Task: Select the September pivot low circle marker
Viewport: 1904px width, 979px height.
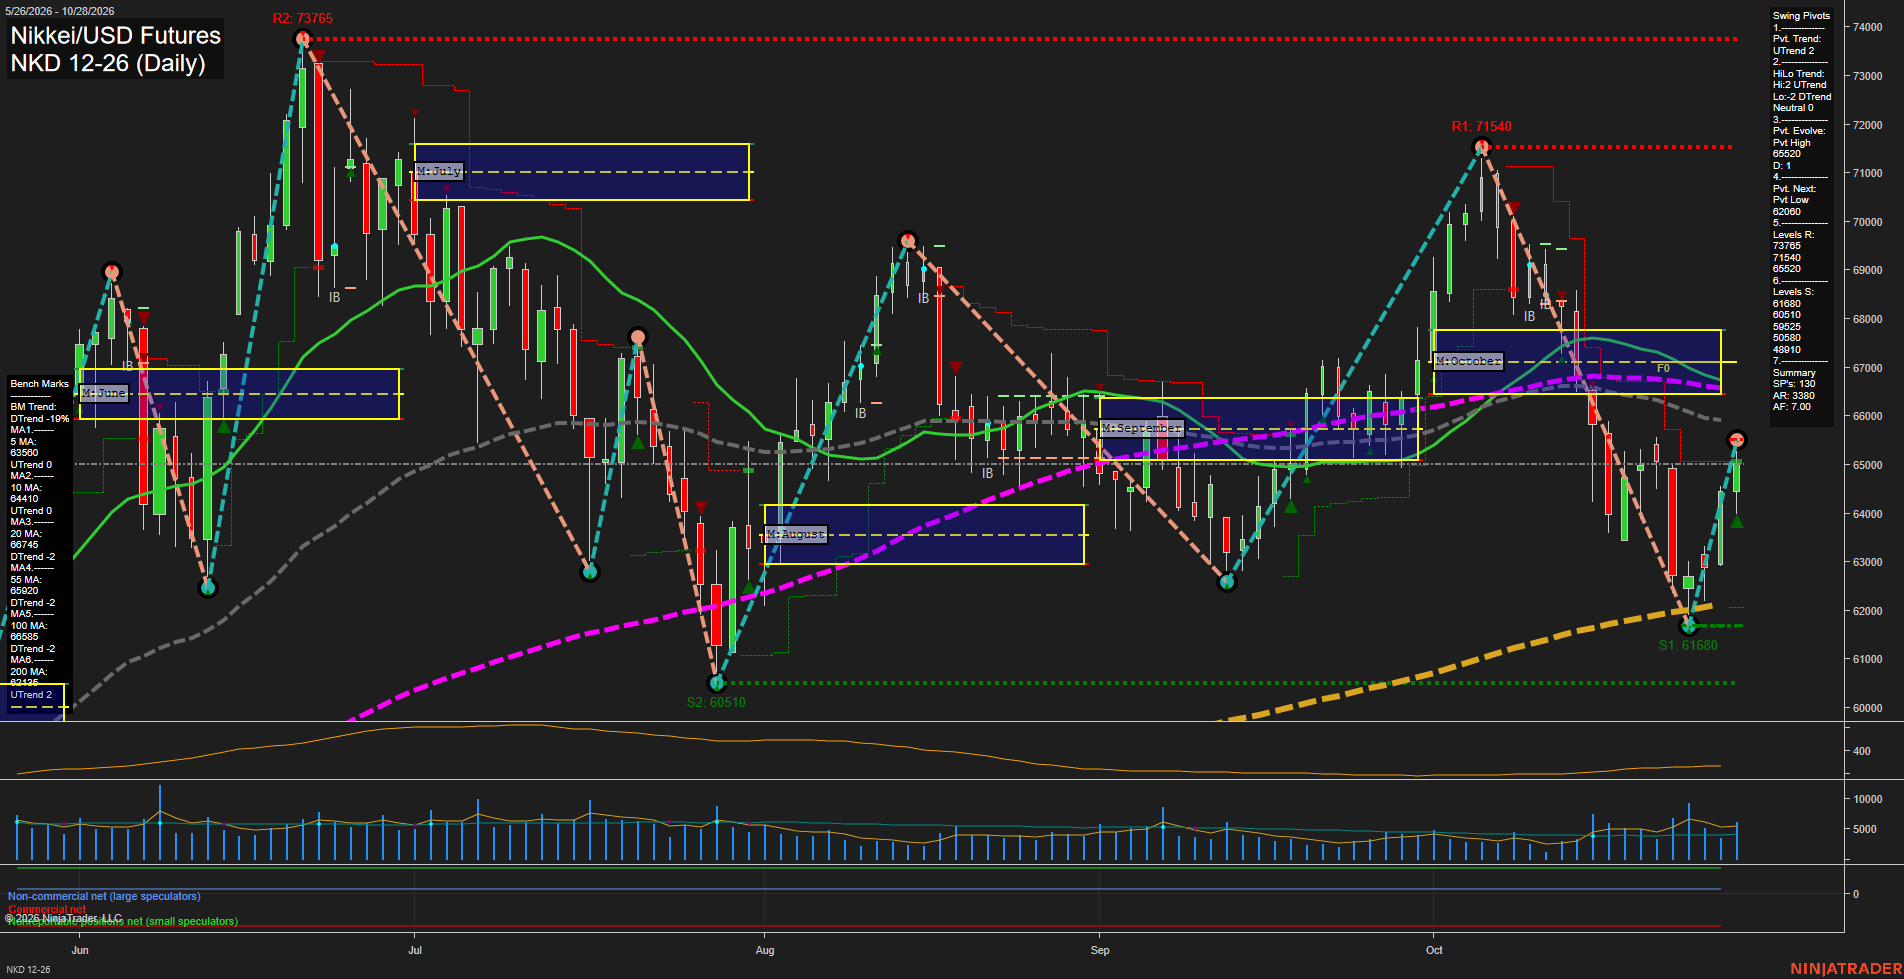Action: (1227, 582)
